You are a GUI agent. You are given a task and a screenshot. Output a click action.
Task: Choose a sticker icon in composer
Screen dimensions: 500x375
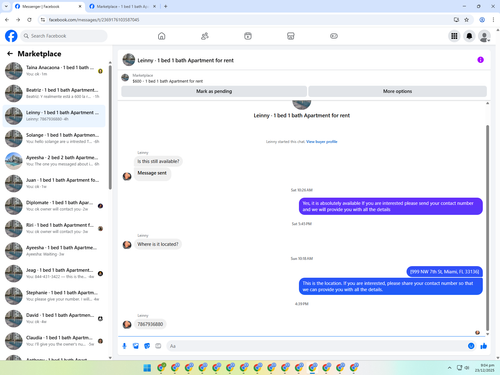(147, 346)
